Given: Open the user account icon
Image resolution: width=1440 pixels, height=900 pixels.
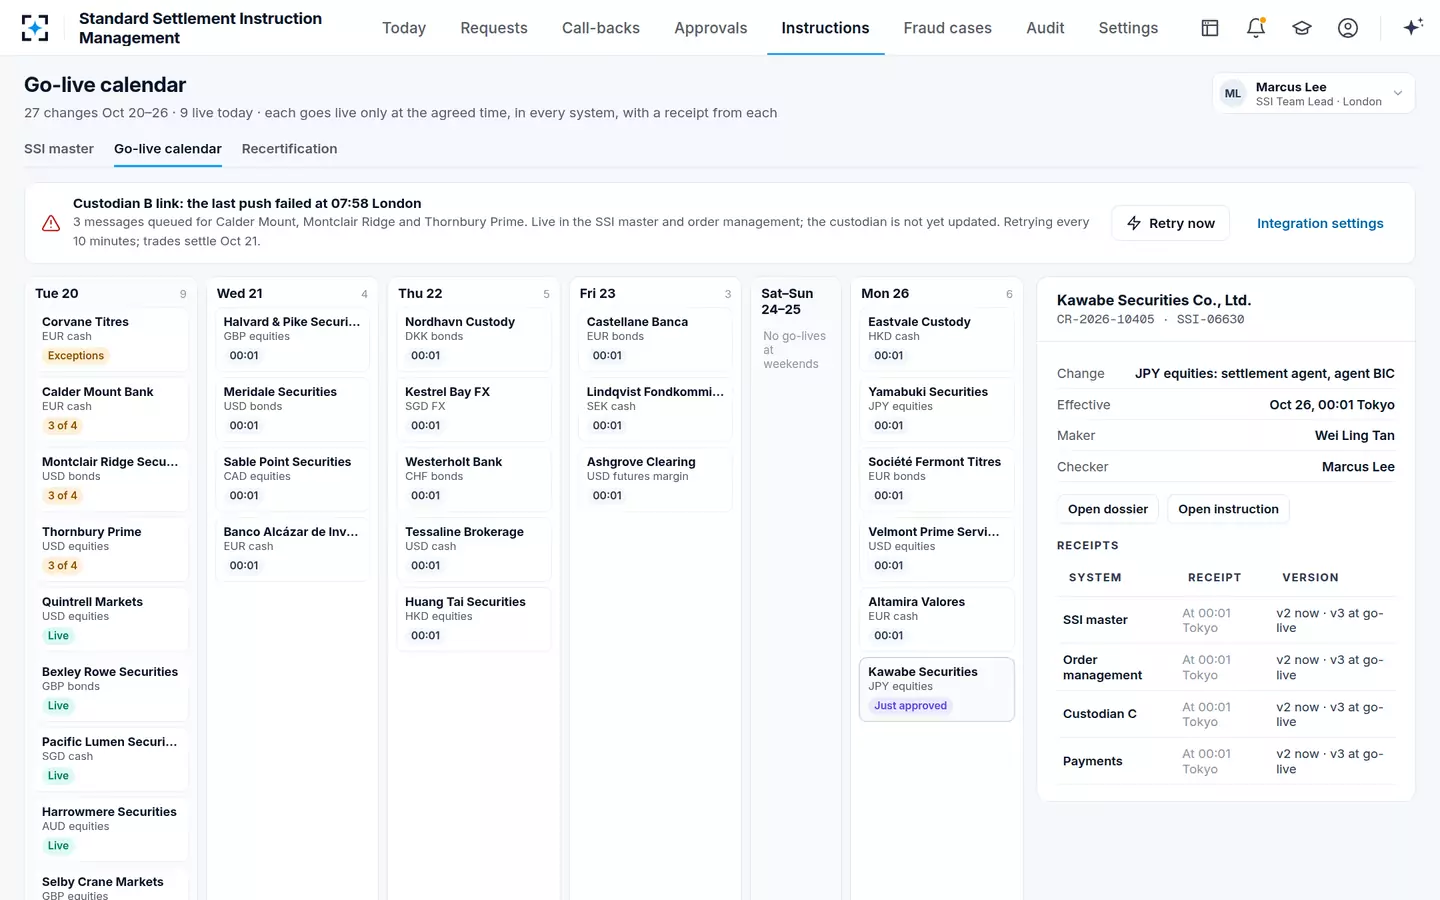Looking at the screenshot, I should tap(1348, 28).
